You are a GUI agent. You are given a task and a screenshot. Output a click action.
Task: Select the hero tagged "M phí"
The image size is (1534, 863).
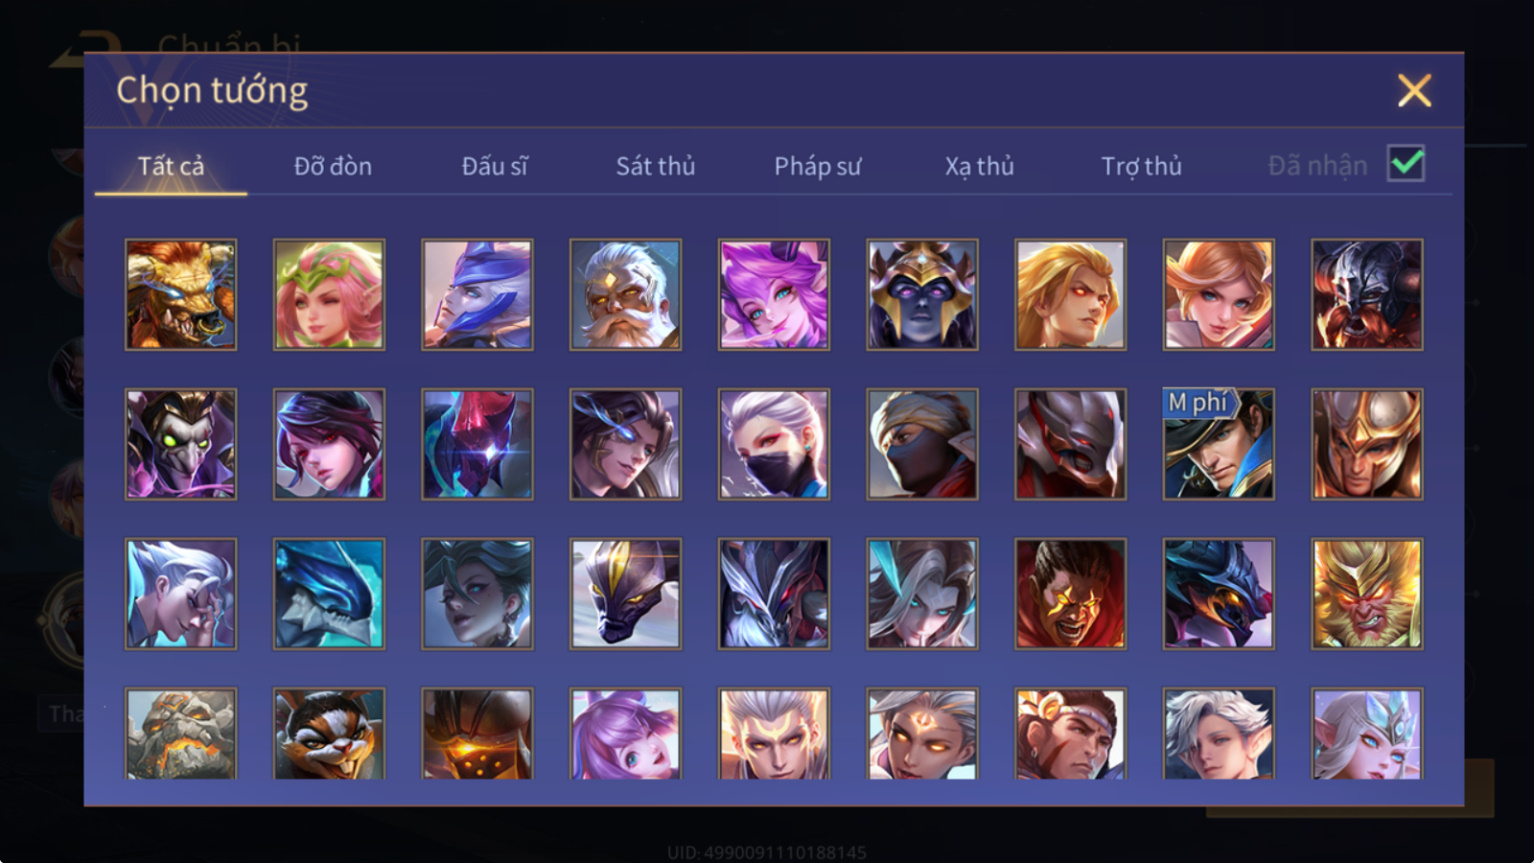pyautogui.click(x=1218, y=444)
